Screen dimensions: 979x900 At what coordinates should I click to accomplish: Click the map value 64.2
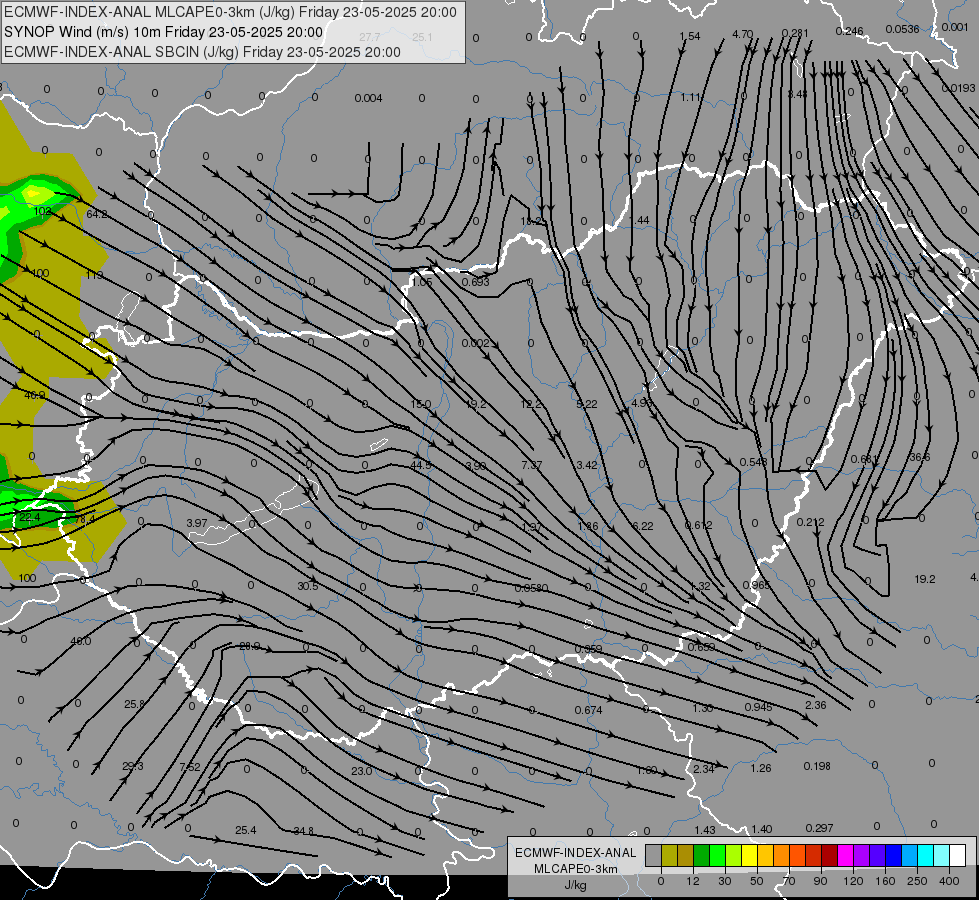tap(96, 214)
